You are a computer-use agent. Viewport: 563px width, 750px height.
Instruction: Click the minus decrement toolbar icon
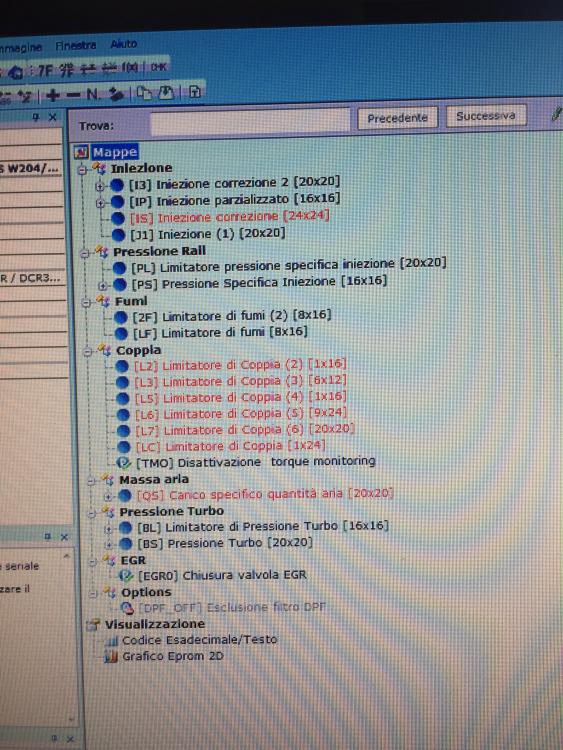74,95
